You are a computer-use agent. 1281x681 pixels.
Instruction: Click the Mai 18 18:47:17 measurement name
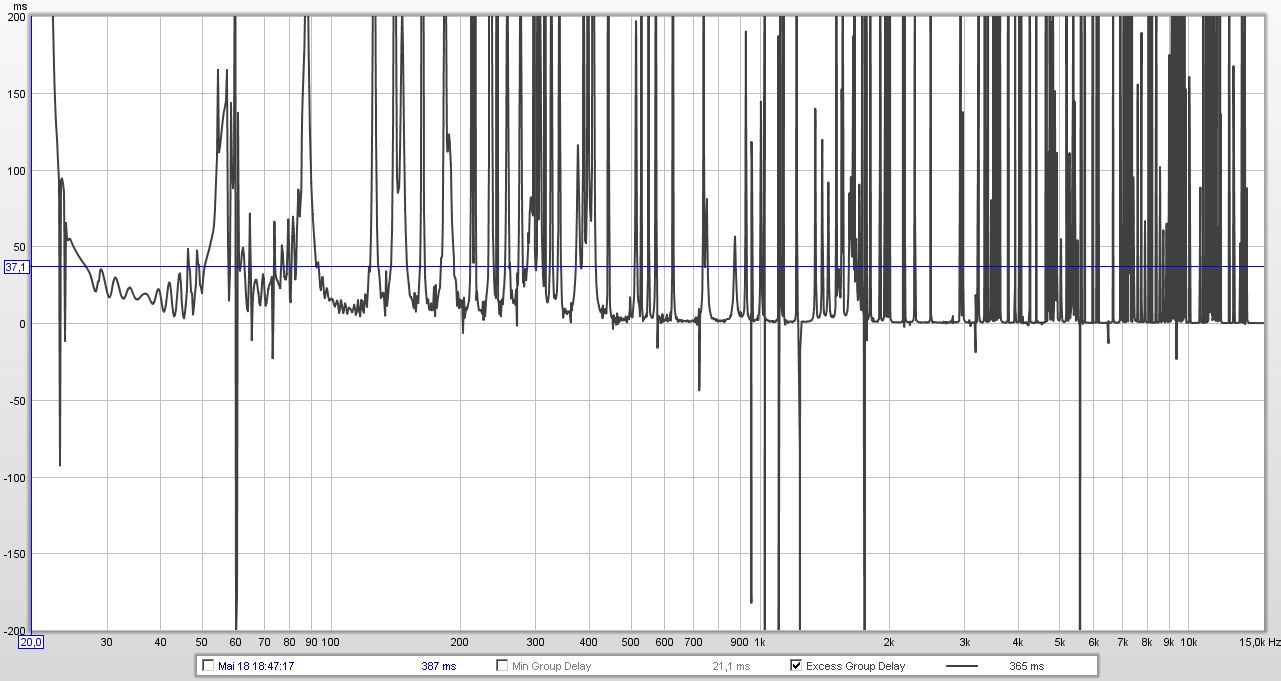255,666
